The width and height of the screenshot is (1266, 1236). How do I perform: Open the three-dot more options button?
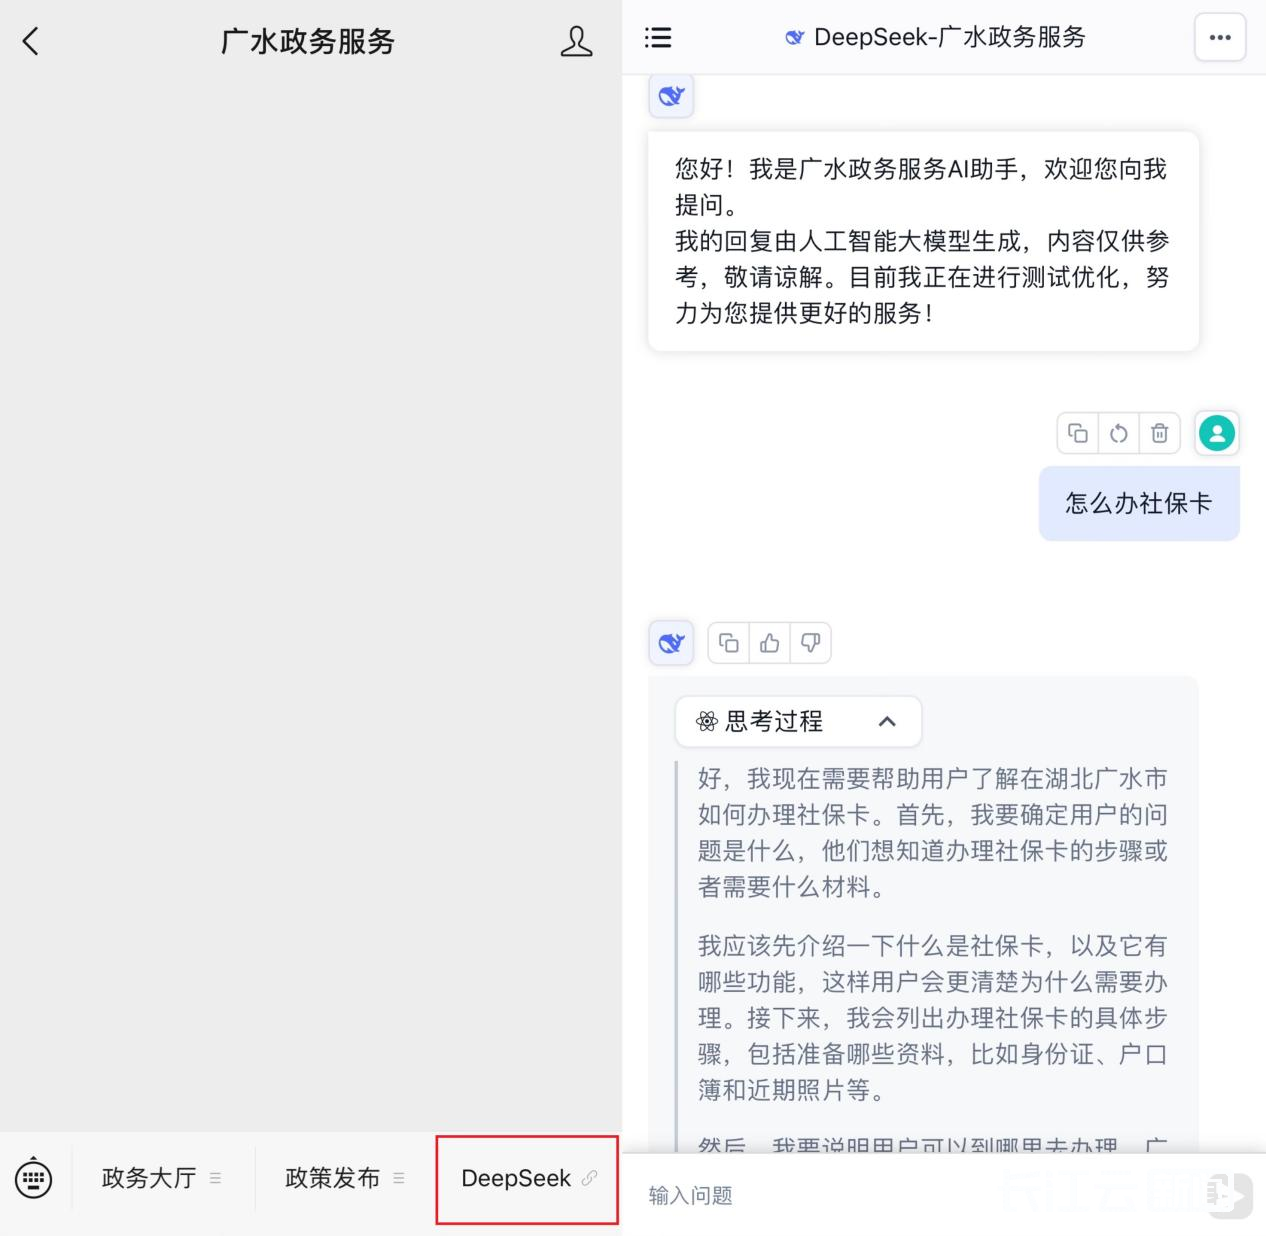point(1220,38)
